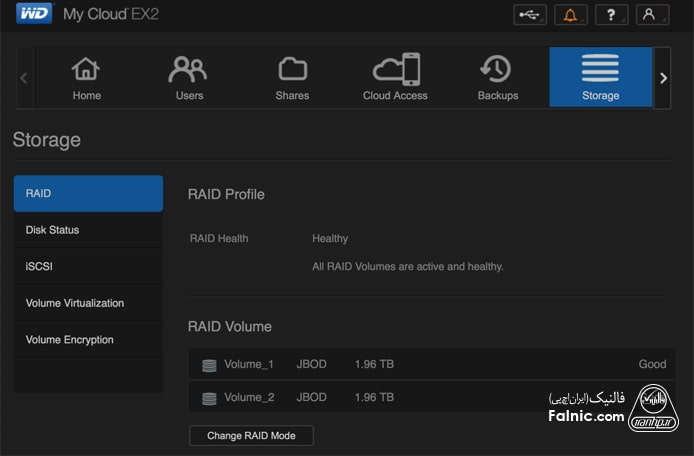
Task: Open Volume Encryption in the sidebar
Action: pos(88,340)
